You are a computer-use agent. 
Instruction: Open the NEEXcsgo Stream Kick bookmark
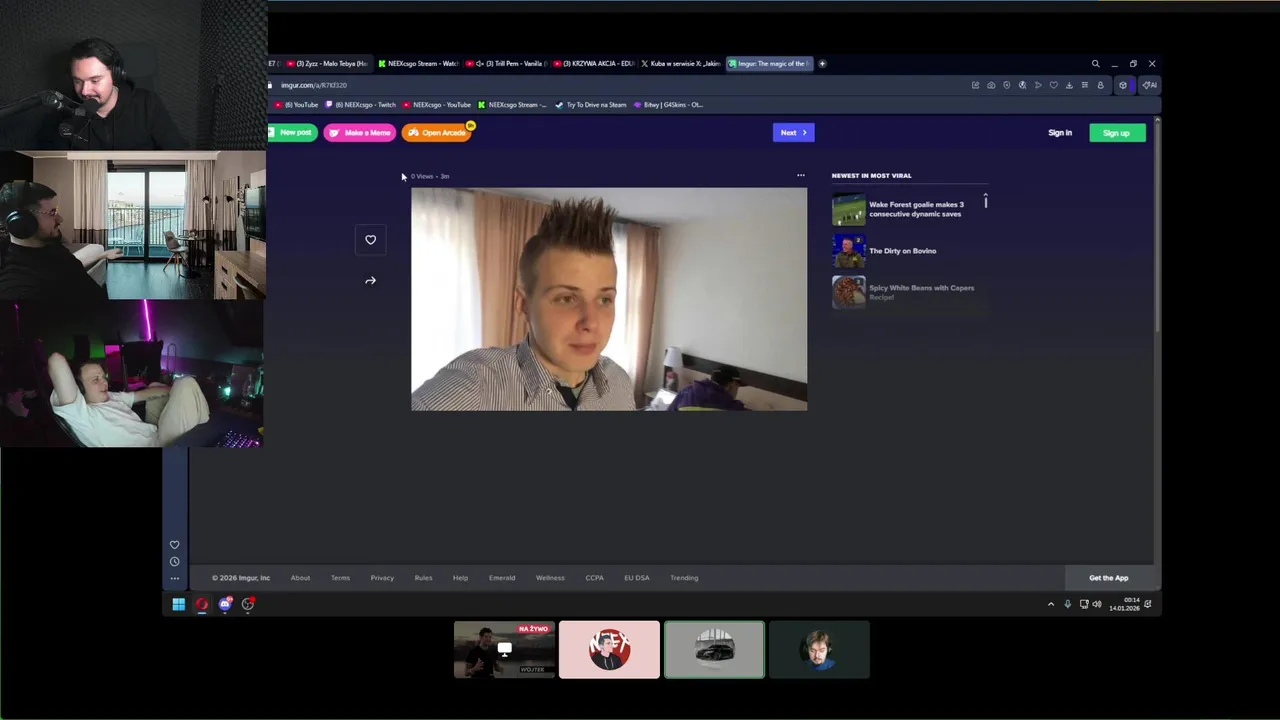tap(512, 105)
